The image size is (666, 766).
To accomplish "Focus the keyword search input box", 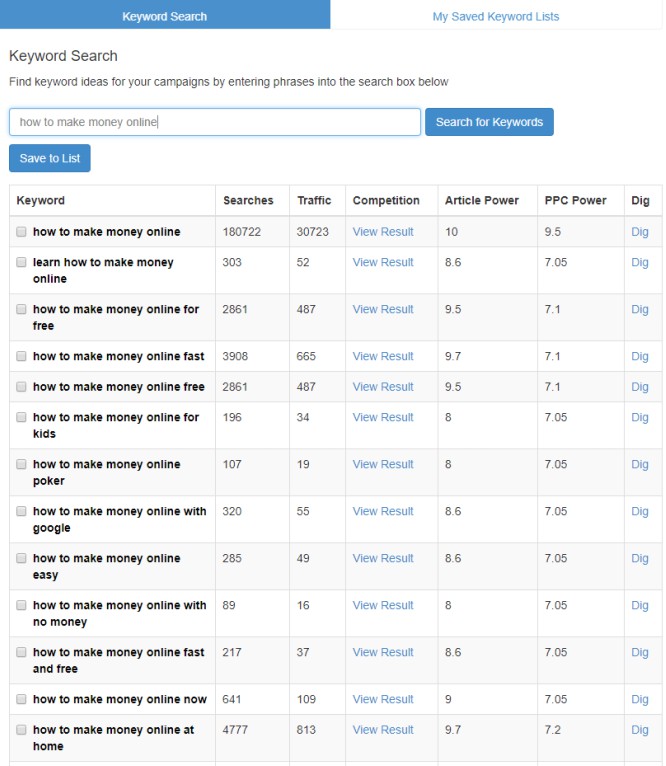I will point(215,122).
